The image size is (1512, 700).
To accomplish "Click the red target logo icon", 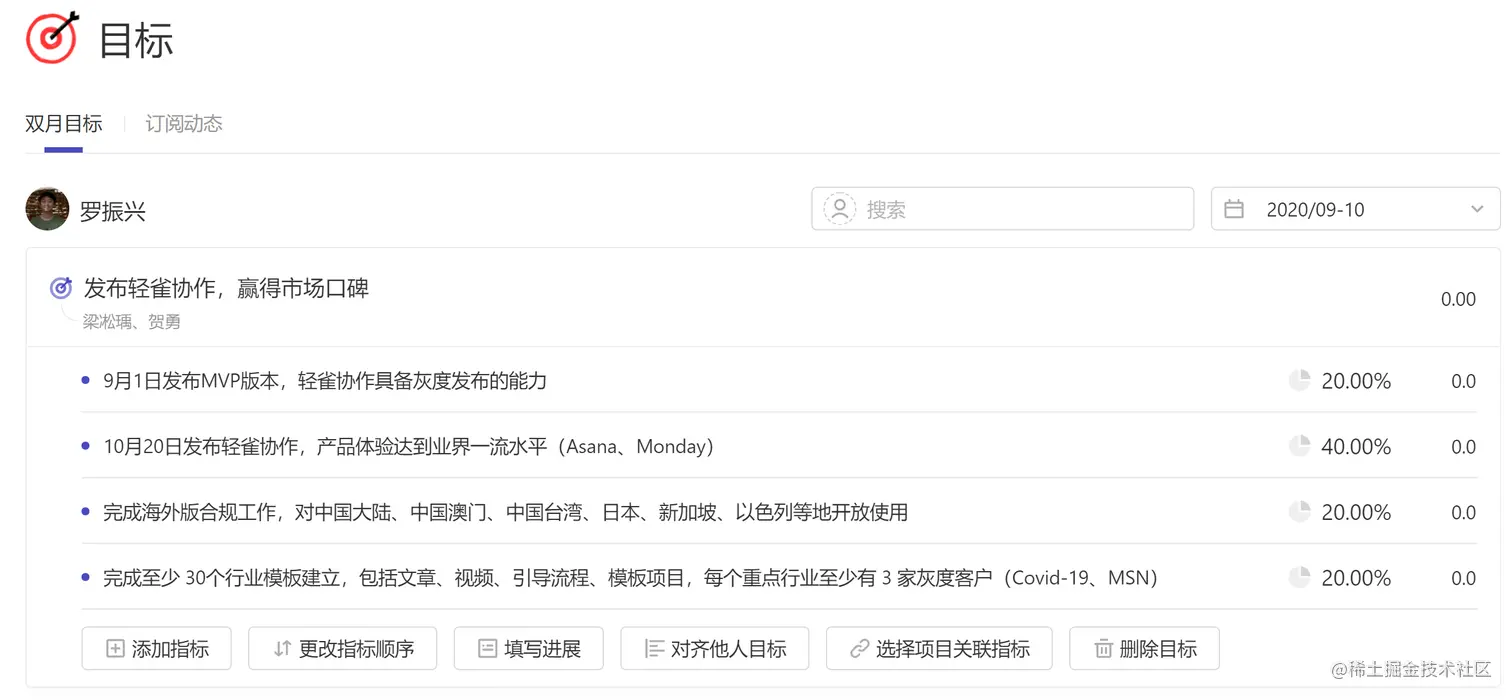I will 53,38.
